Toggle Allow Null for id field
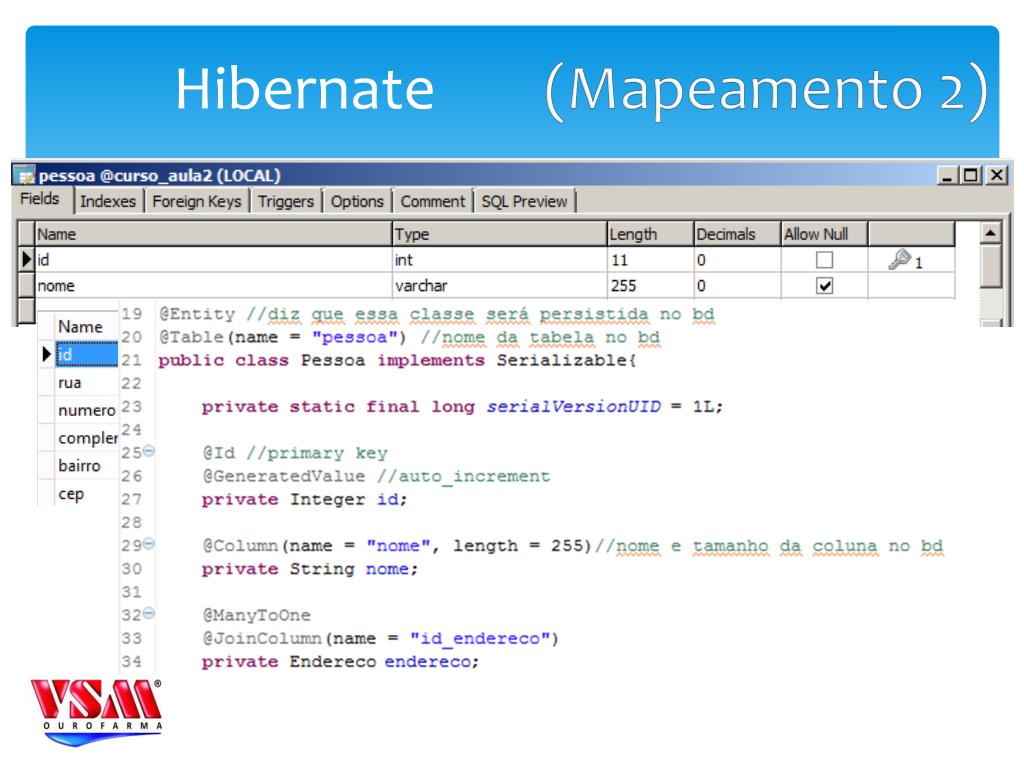1024x768 pixels. point(825,260)
